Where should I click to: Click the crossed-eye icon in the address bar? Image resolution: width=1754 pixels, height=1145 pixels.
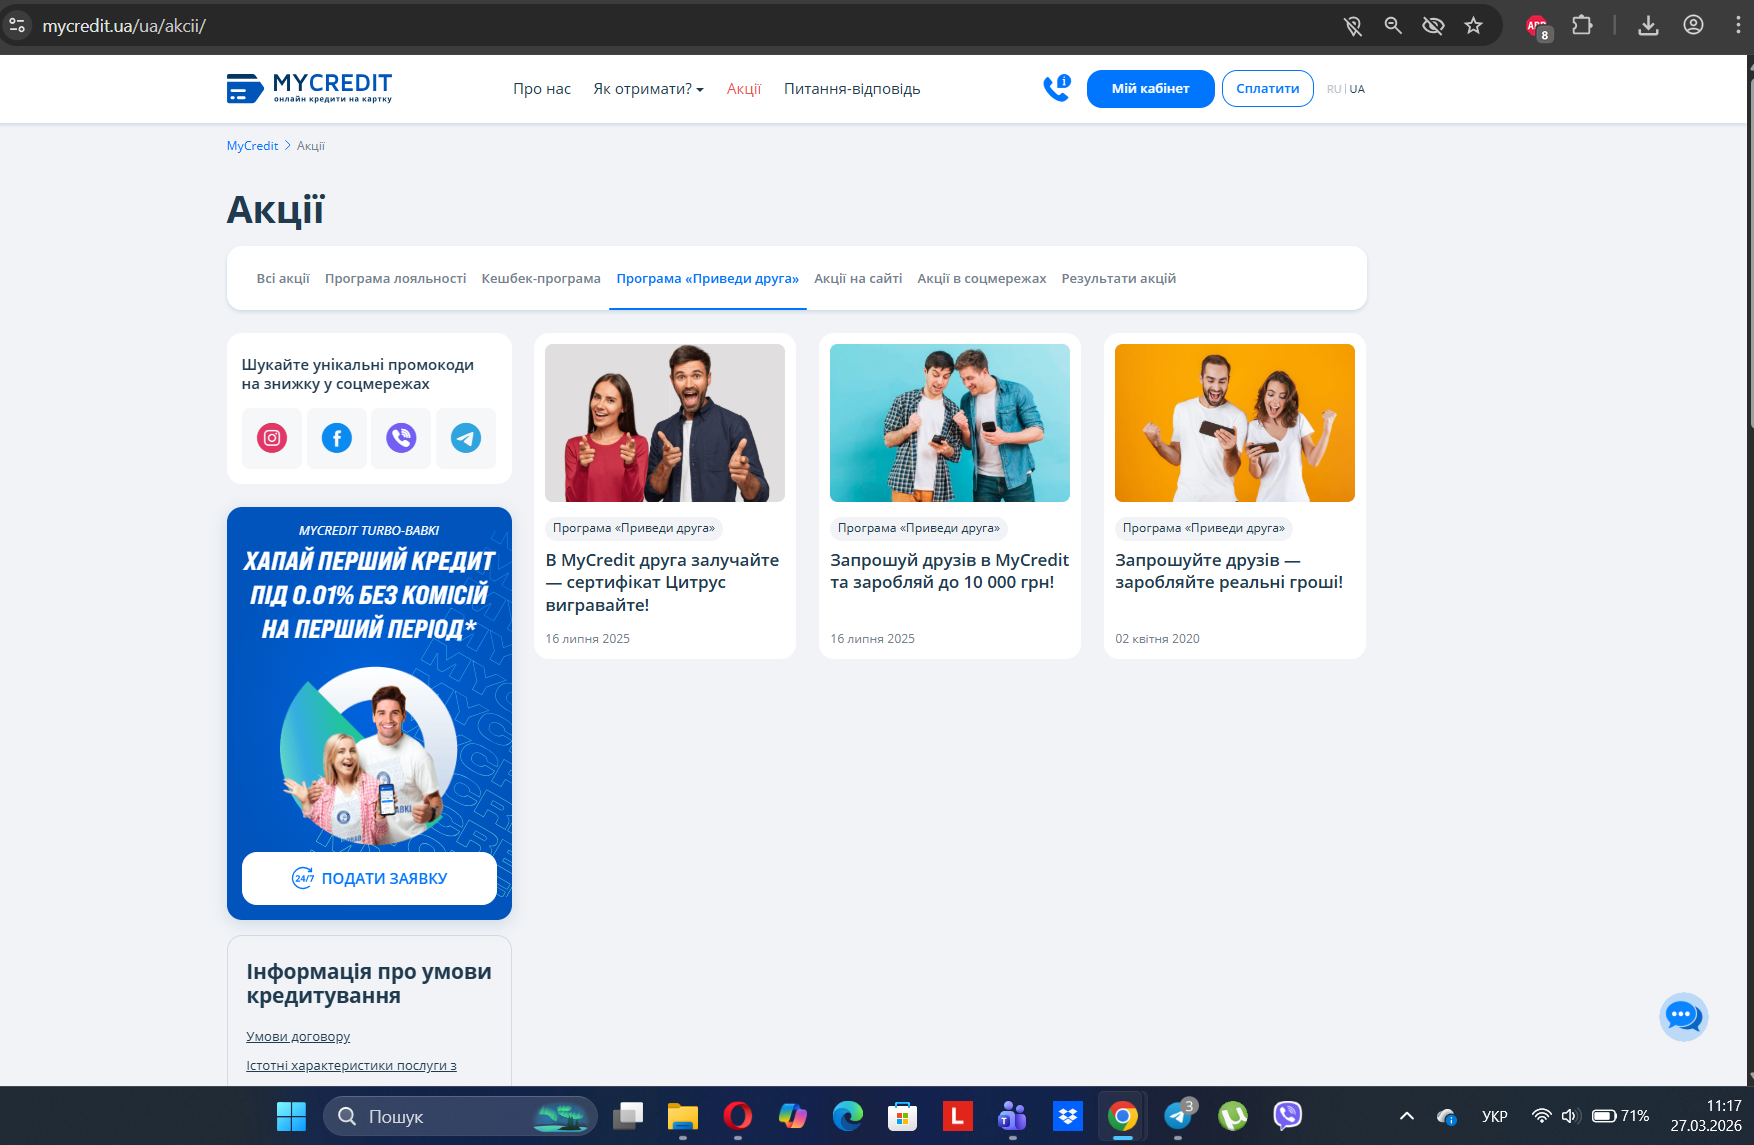tap(1433, 26)
